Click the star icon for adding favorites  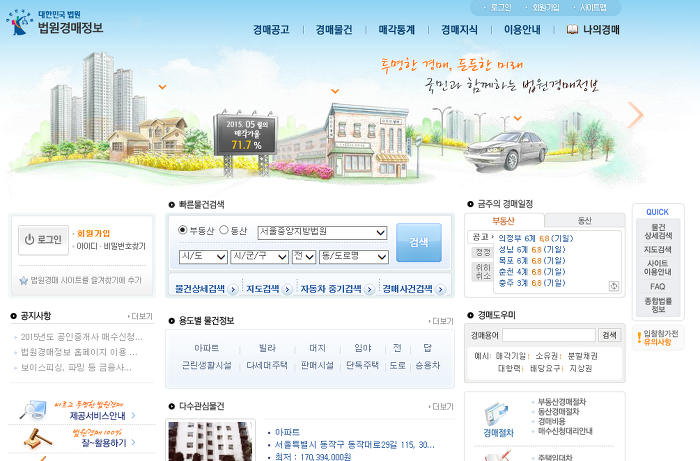pos(24,281)
